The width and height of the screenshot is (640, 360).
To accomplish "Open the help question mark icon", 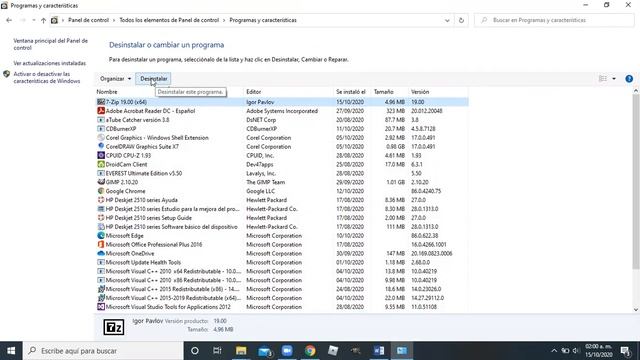I will pyautogui.click(x=629, y=79).
